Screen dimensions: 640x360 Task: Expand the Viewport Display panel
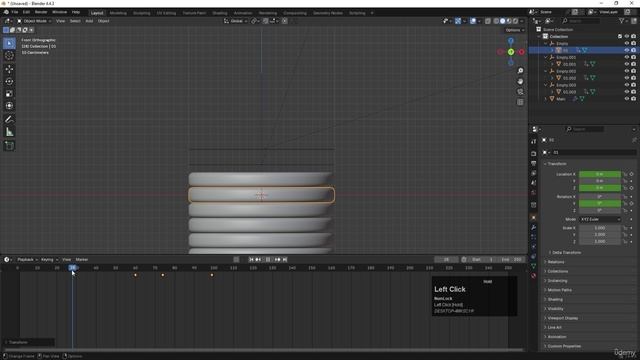click(562, 318)
